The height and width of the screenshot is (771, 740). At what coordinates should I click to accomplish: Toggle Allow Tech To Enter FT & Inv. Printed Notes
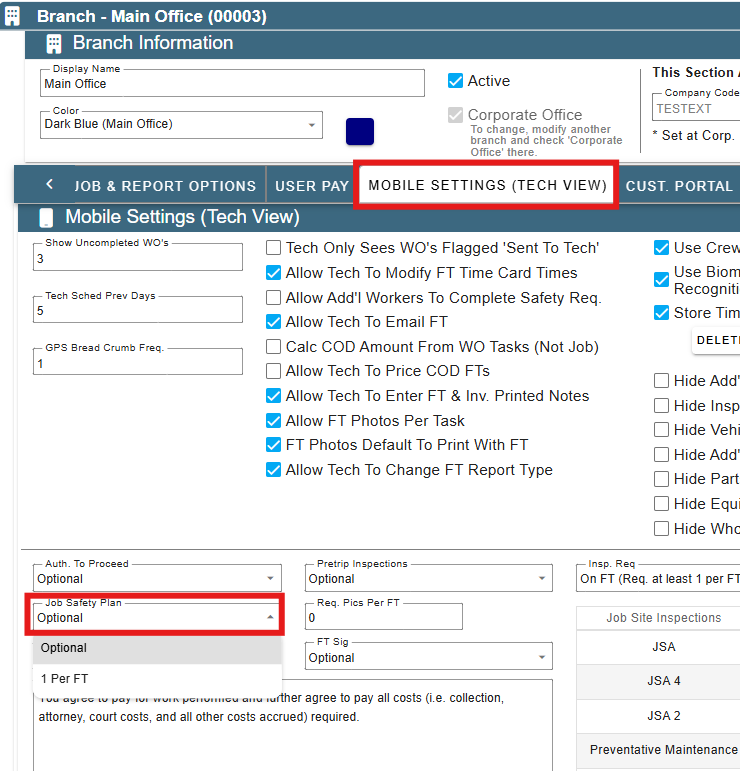point(273,396)
